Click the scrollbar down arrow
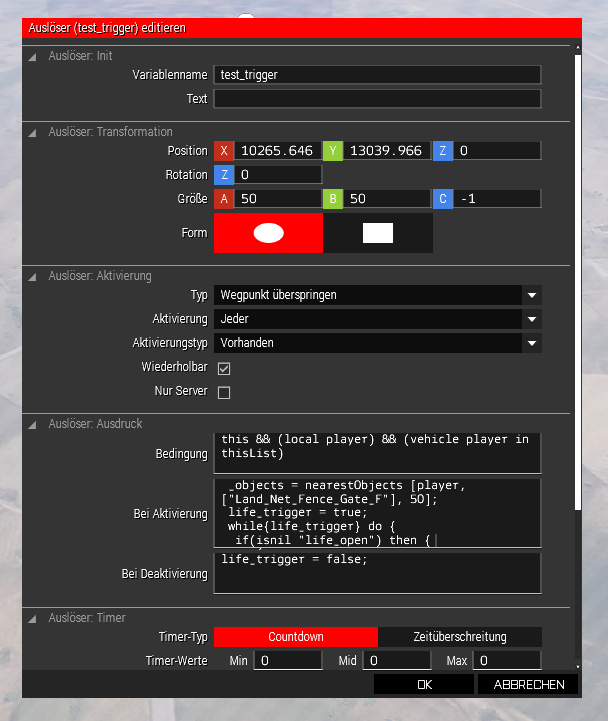The height and width of the screenshot is (721, 608). [578, 666]
